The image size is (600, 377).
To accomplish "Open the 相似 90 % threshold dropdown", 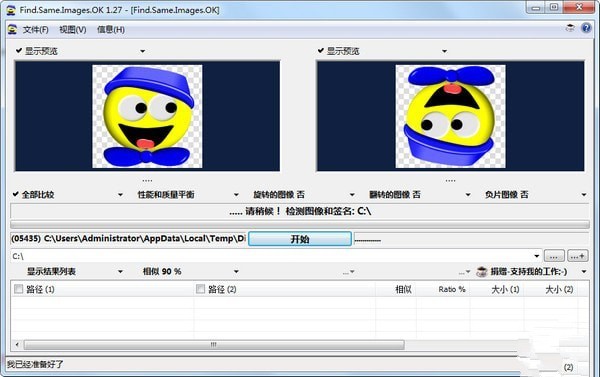I will (236, 272).
